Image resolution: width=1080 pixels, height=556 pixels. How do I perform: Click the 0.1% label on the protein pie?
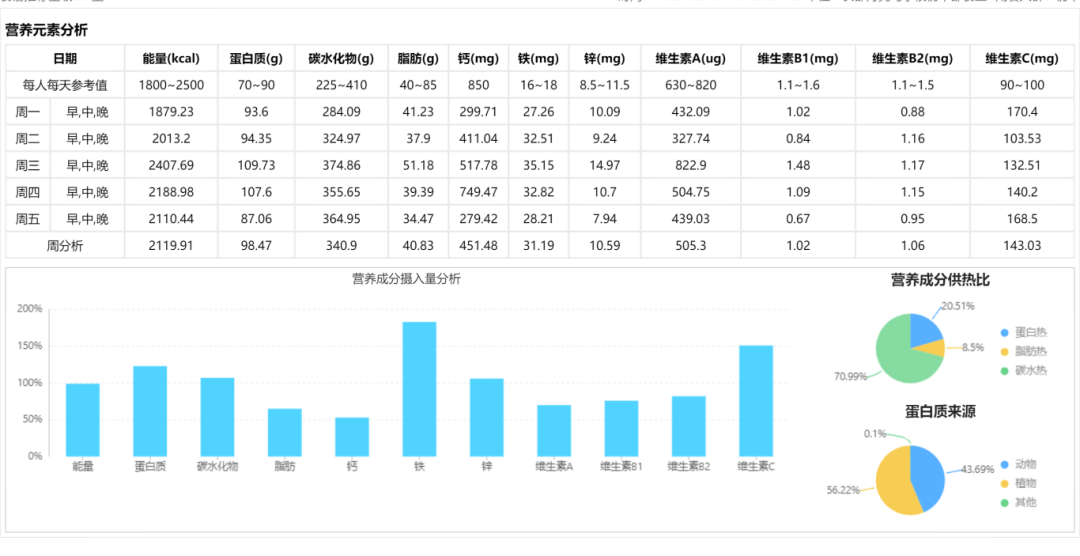coord(875,434)
